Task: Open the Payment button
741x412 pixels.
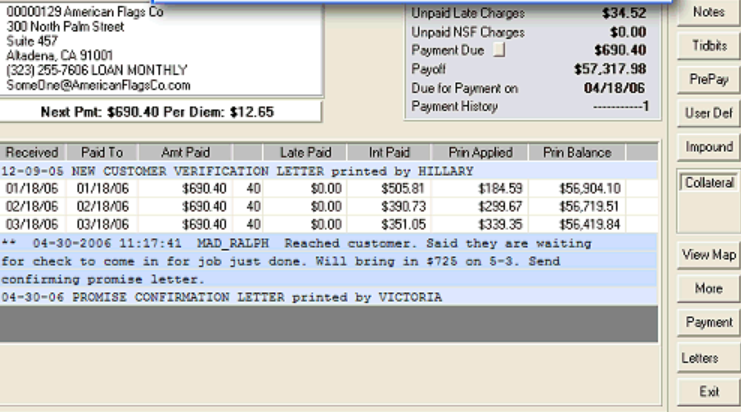Action: (x=708, y=323)
